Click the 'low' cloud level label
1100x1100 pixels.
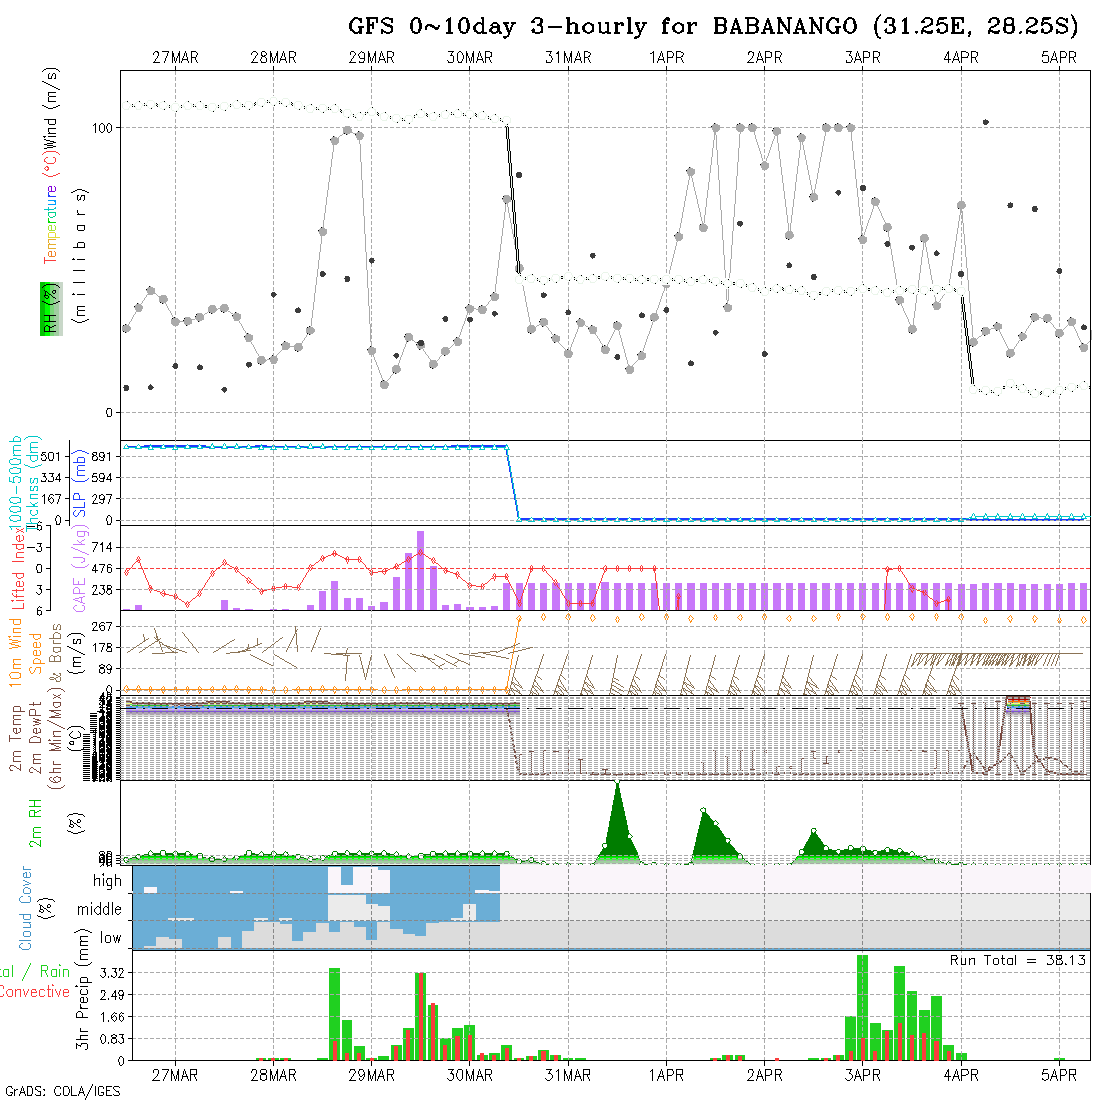tap(110, 938)
